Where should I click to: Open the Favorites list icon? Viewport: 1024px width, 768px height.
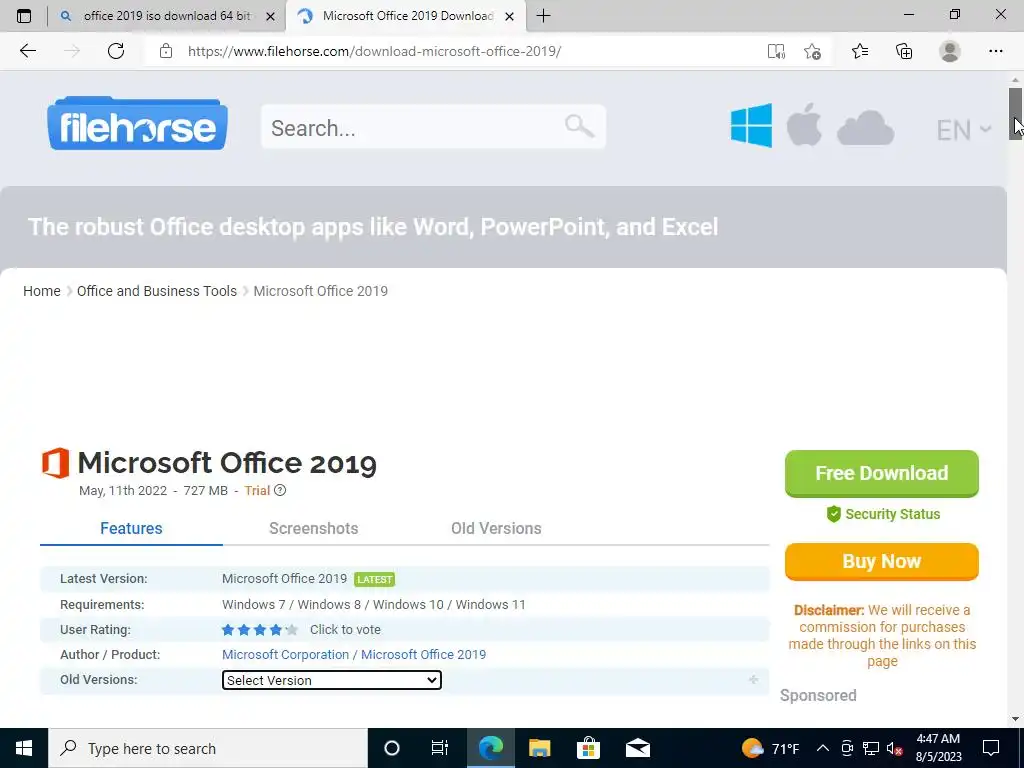[x=860, y=51]
